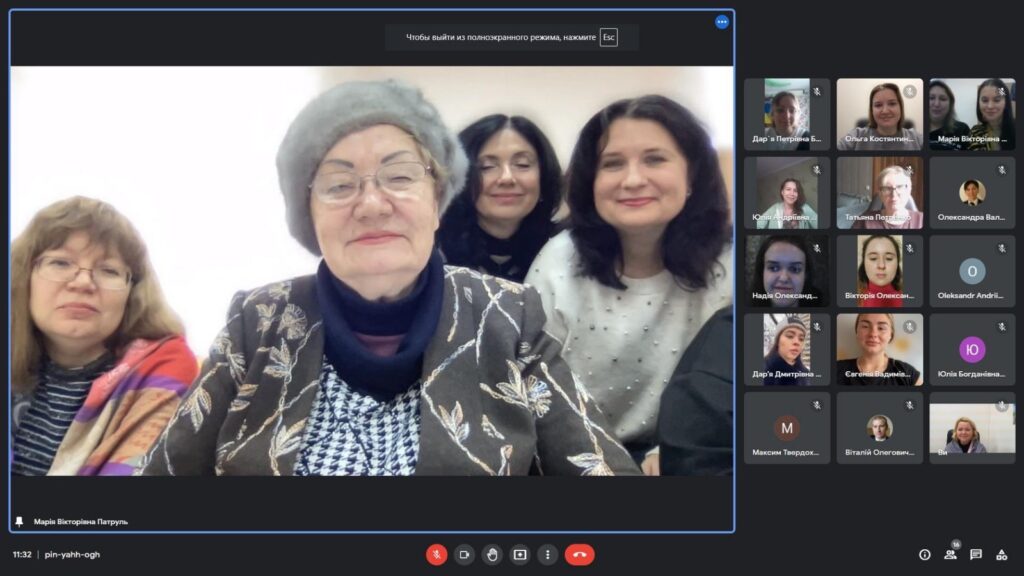Click the blue options button on main video
1024x576 pixels.
point(721,22)
